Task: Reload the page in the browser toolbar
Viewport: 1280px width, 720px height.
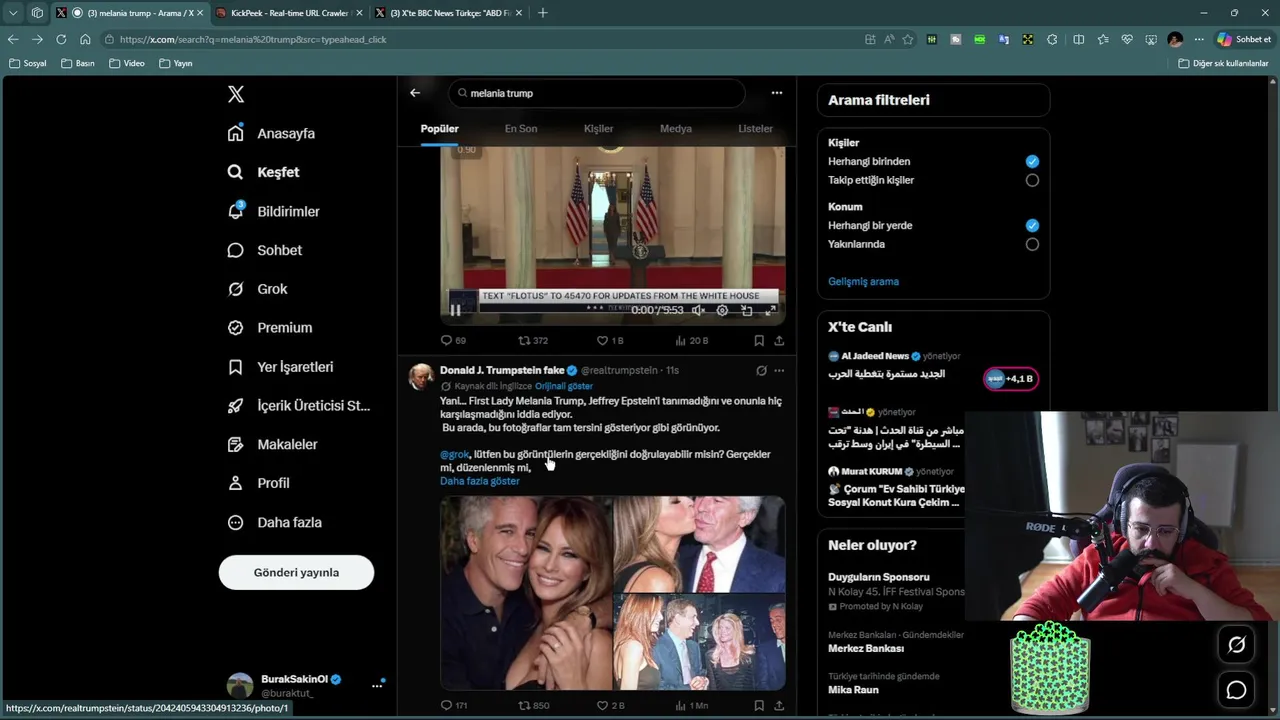Action: (x=61, y=39)
